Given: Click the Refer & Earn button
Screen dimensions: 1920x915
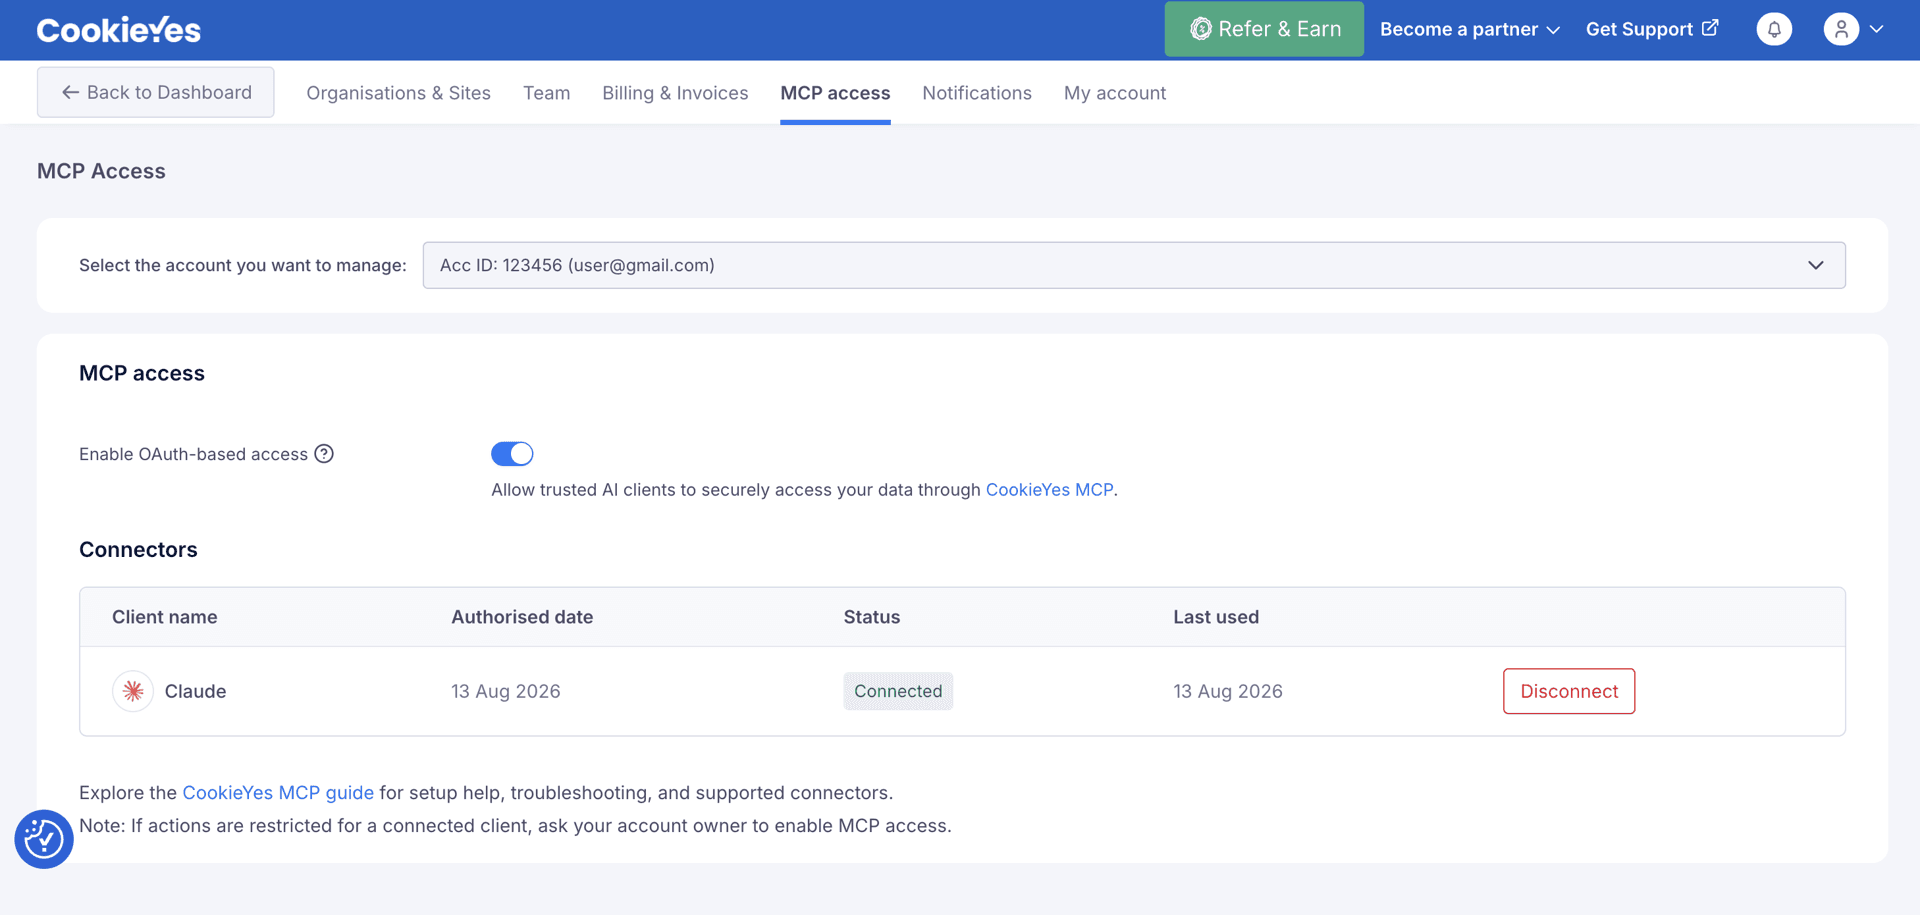Looking at the screenshot, I should point(1264,29).
